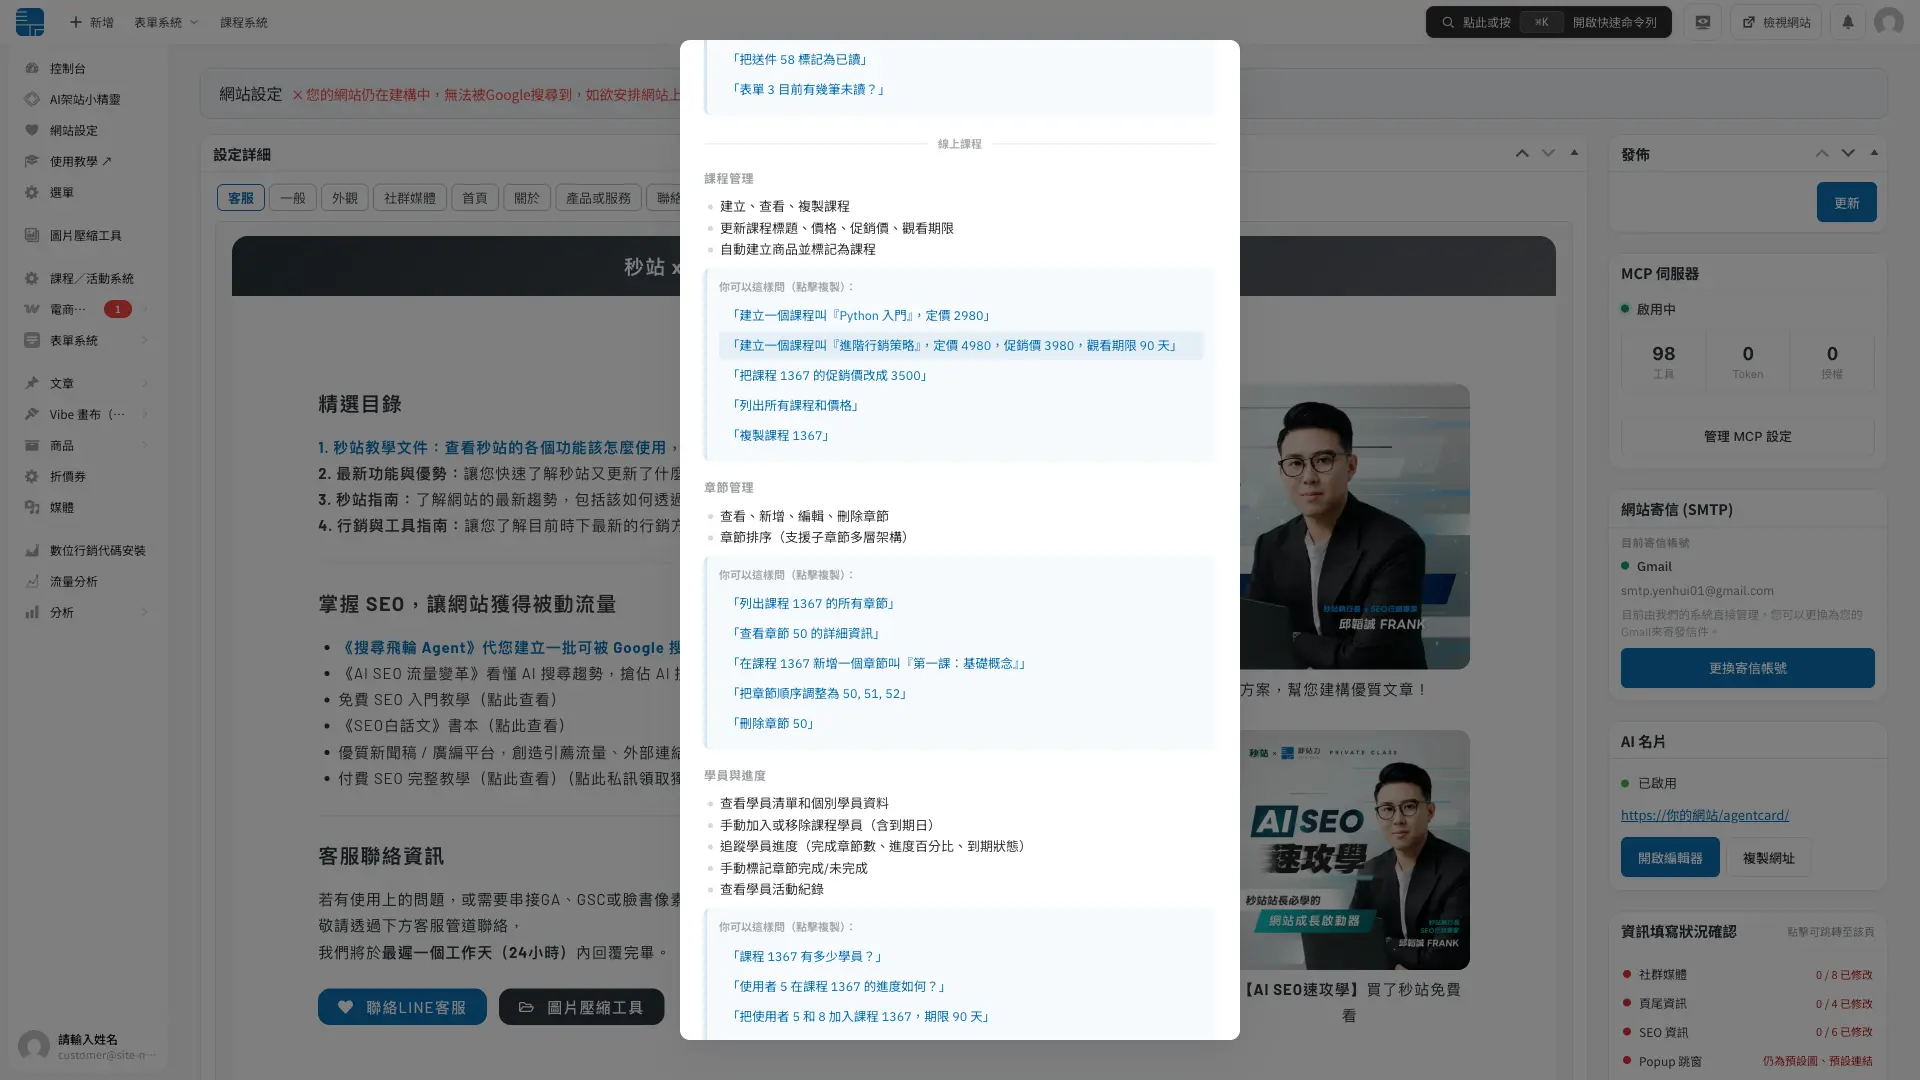Image resolution: width=1920 pixels, height=1080 pixels.
Task: Move 設定詳細 panel up arrow
Action: [1522, 153]
